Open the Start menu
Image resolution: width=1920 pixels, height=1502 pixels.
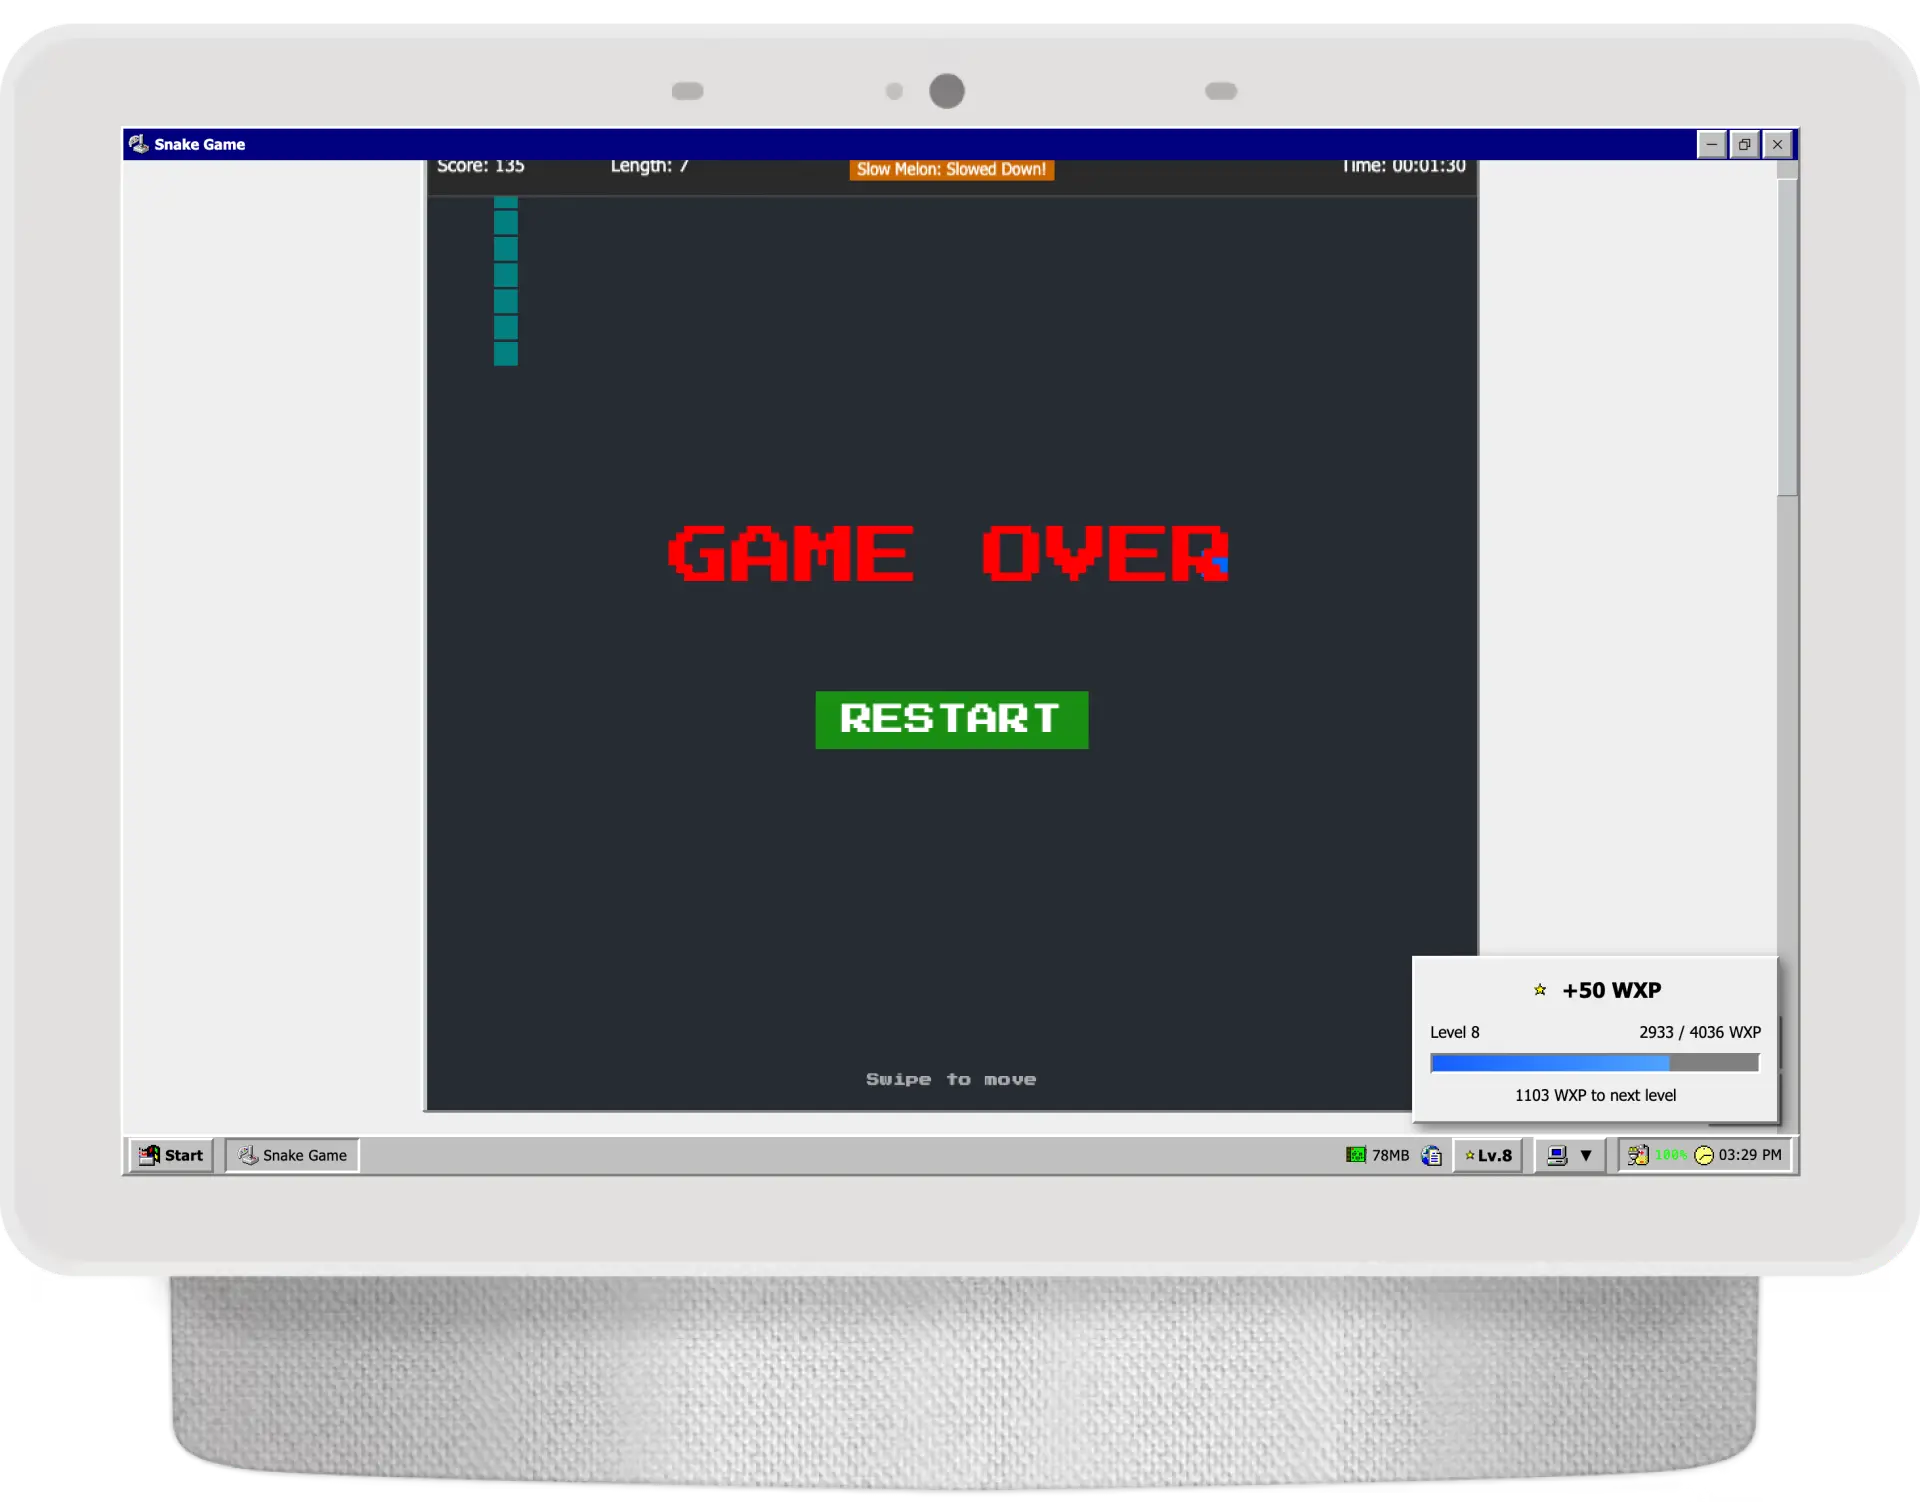(170, 1155)
